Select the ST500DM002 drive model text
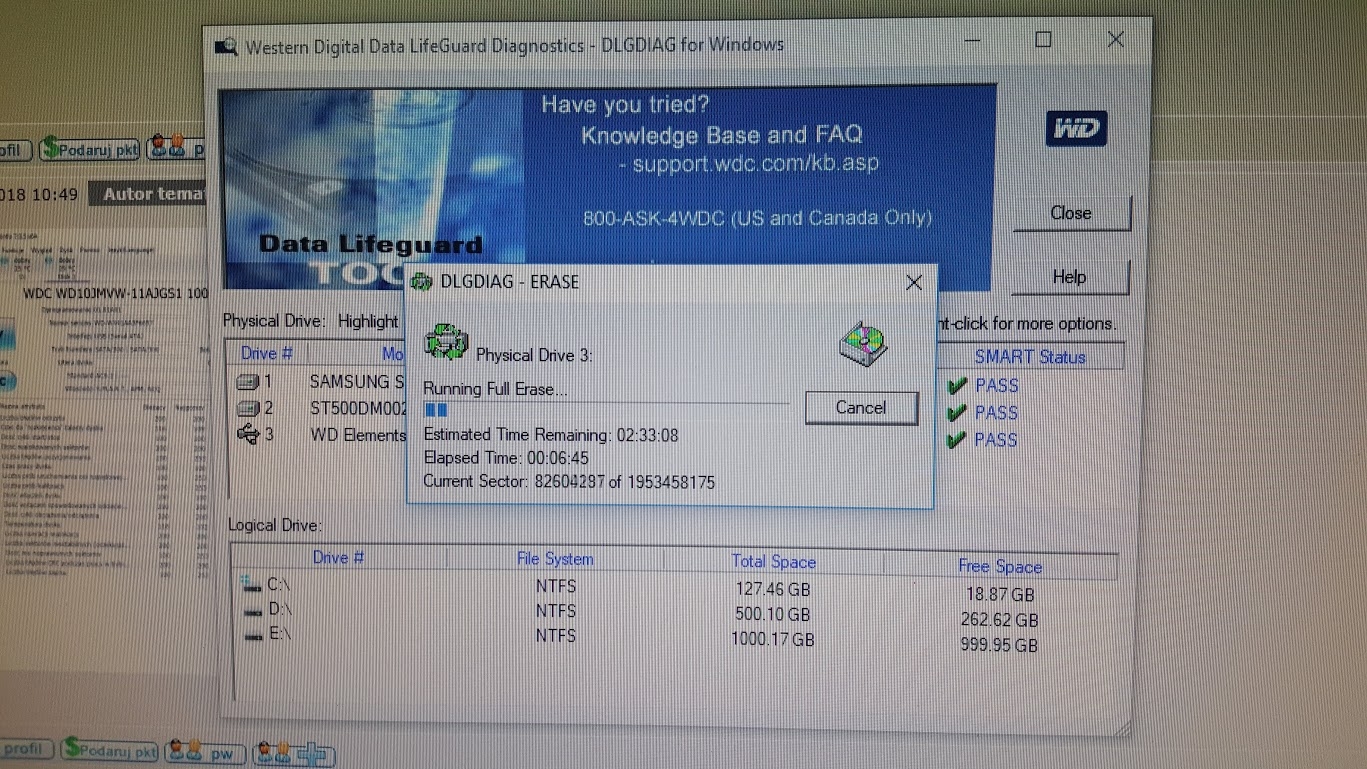 (359, 409)
